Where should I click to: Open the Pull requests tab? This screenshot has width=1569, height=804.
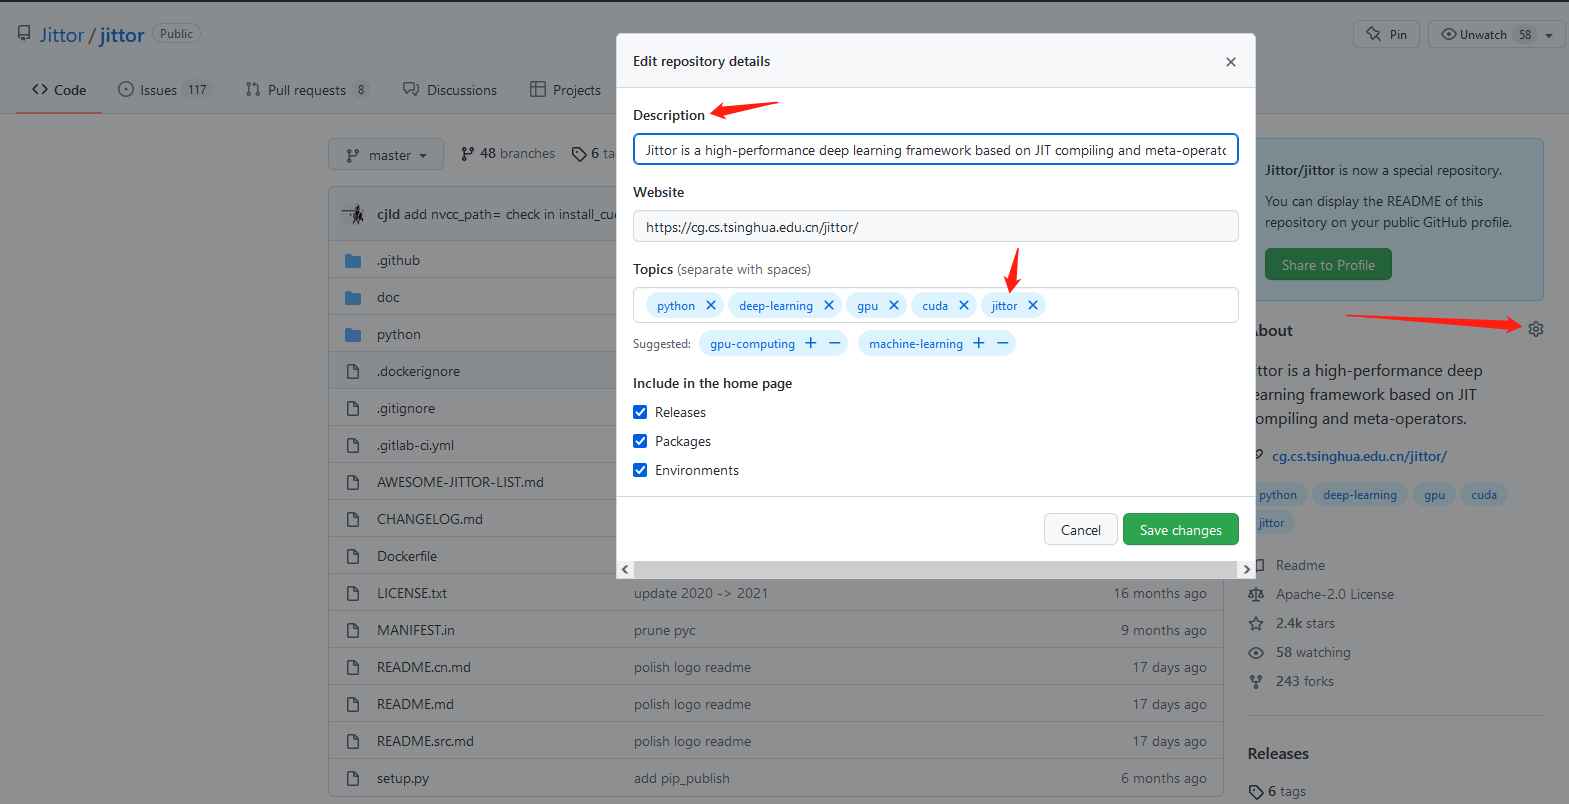[x=307, y=90]
